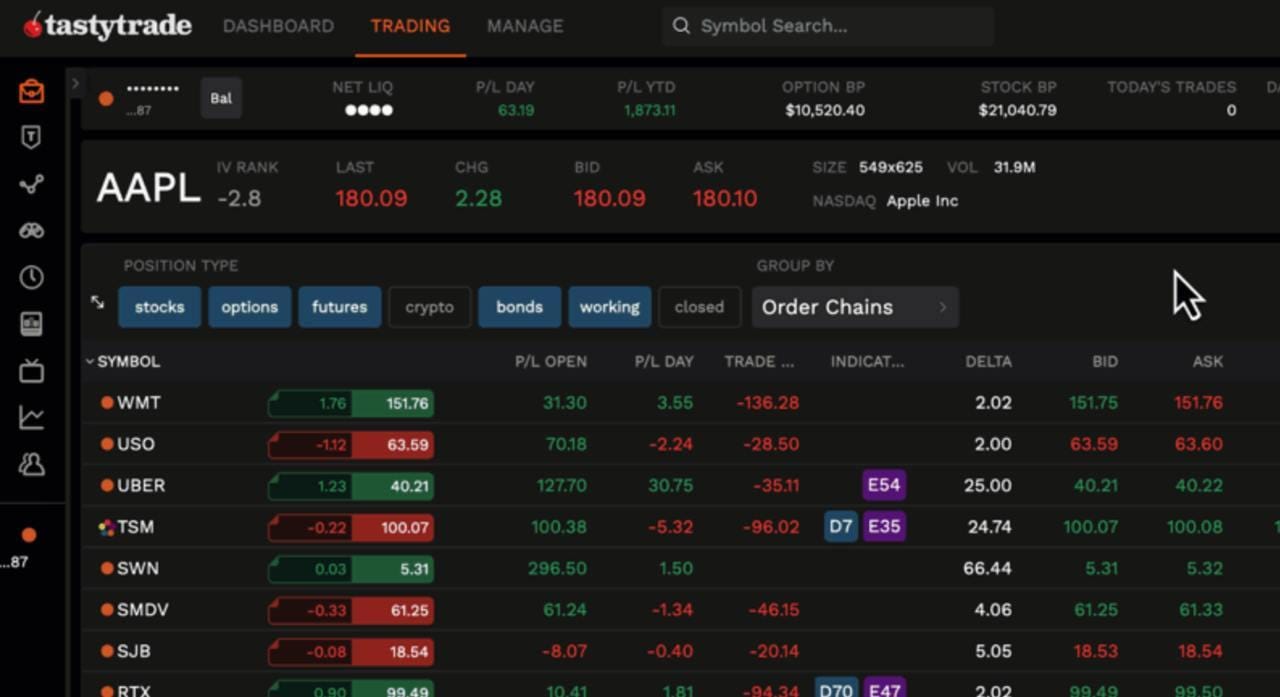
Task: Collapse the SYMBOL column chevron
Action: 90,362
